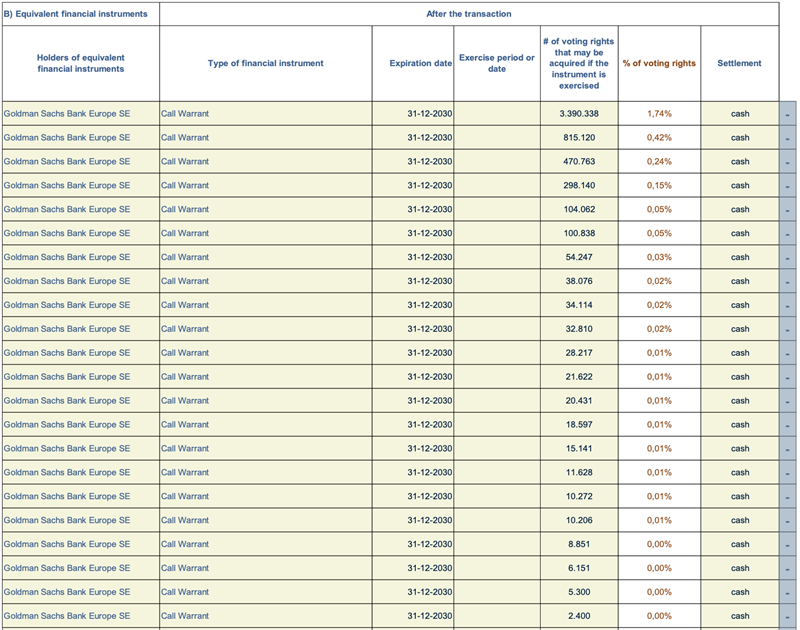Screen dimensions: 800x630
Task: Click the minus button beside the 104.062 row
Action: [x=788, y=210]
